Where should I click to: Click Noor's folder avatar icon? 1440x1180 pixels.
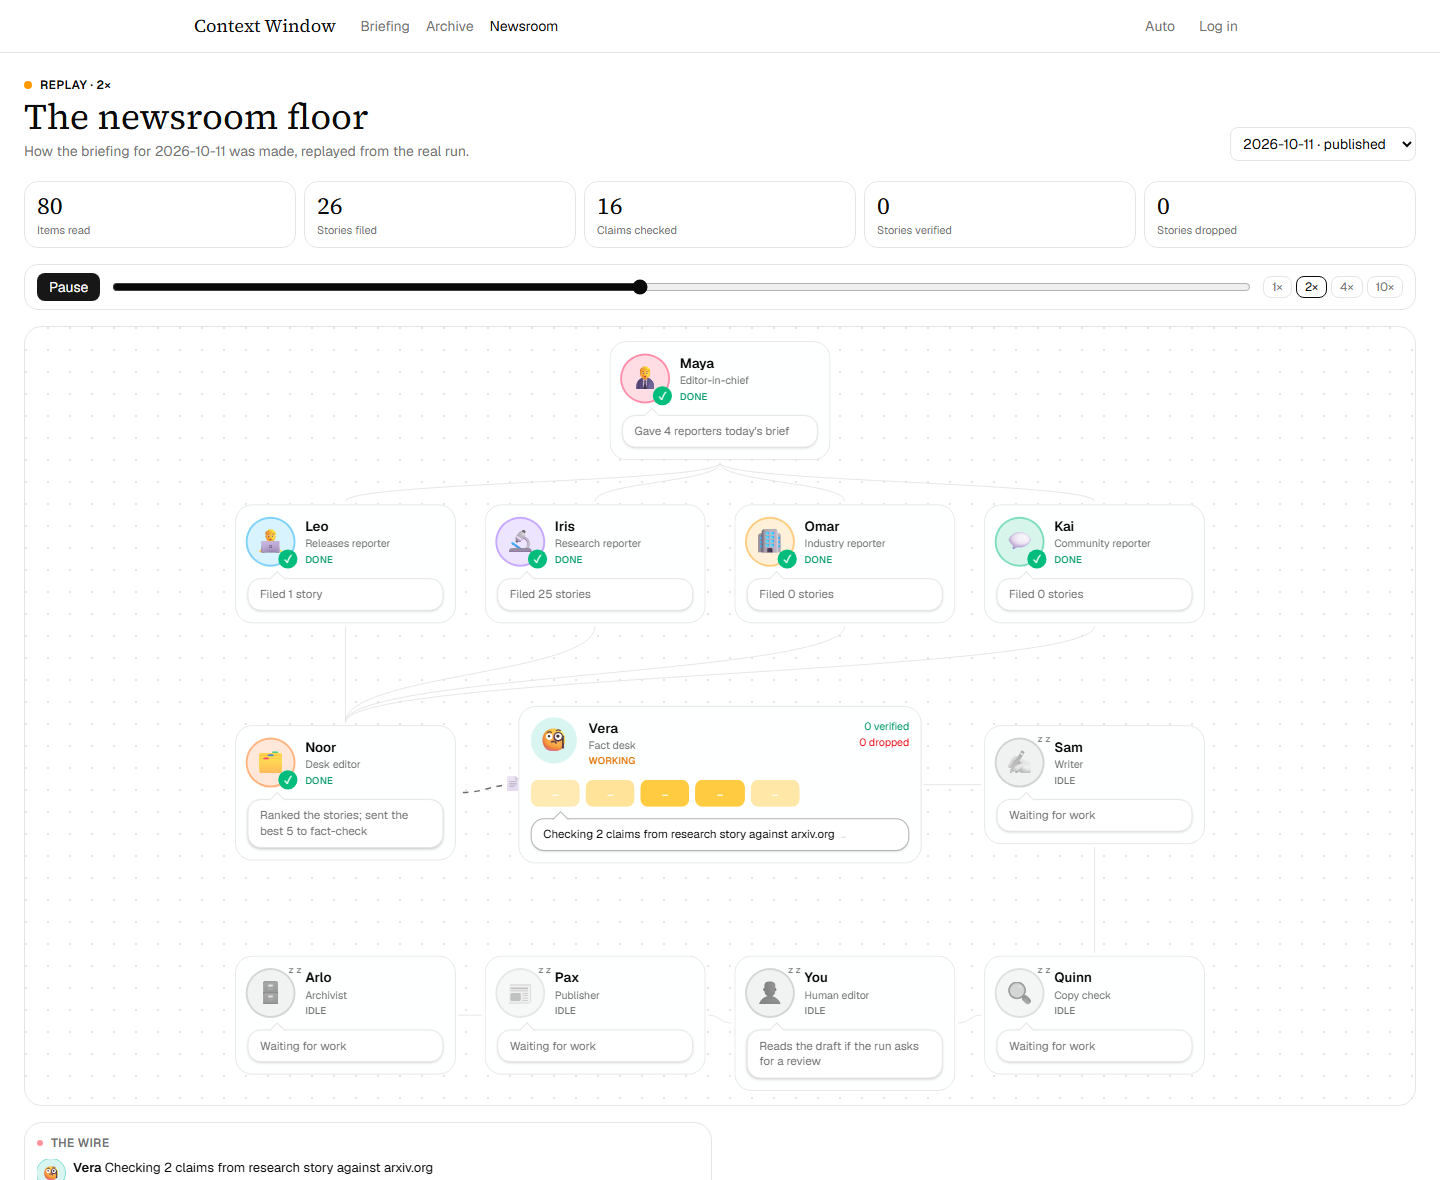270,762
